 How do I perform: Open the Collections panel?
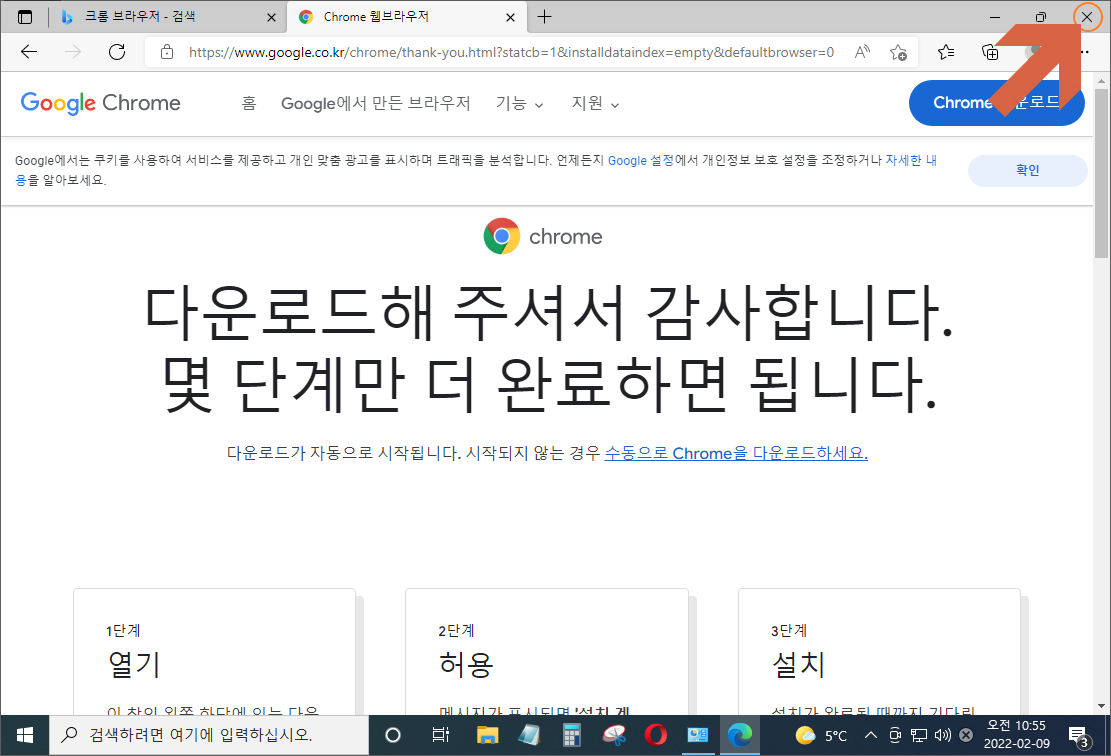990,52
